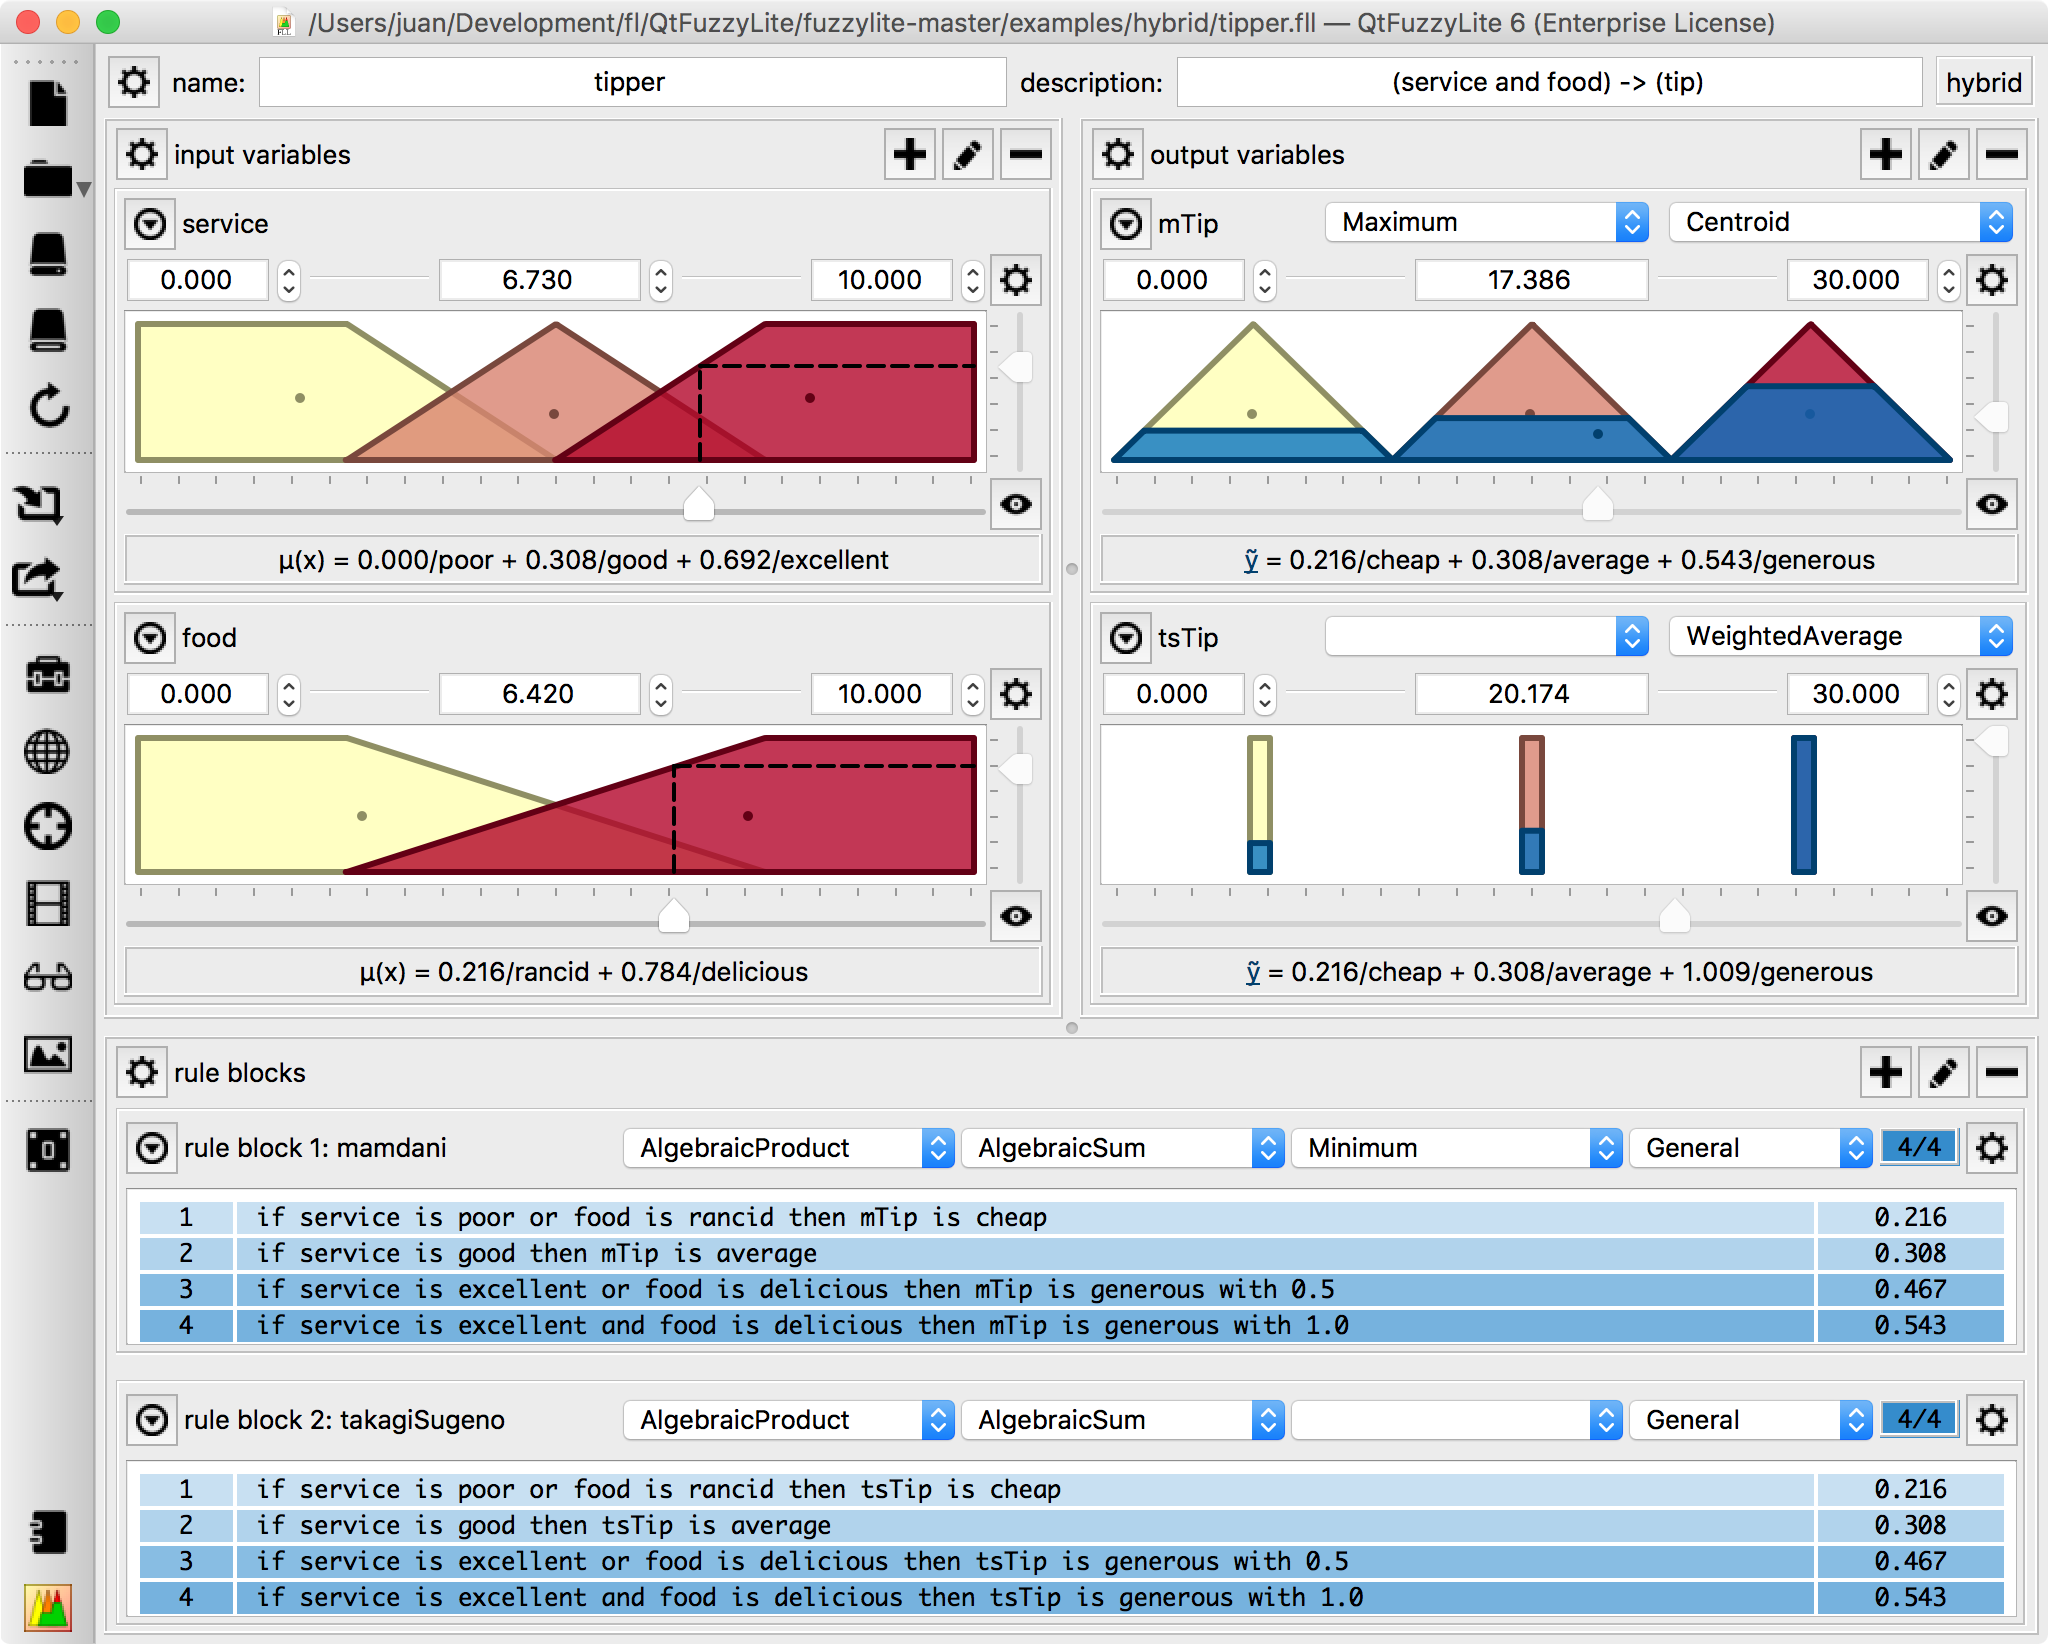Open gear settings for rule block 1 mamdani
This screenshot has width=2048, height=1644.
[1992, 1148]
